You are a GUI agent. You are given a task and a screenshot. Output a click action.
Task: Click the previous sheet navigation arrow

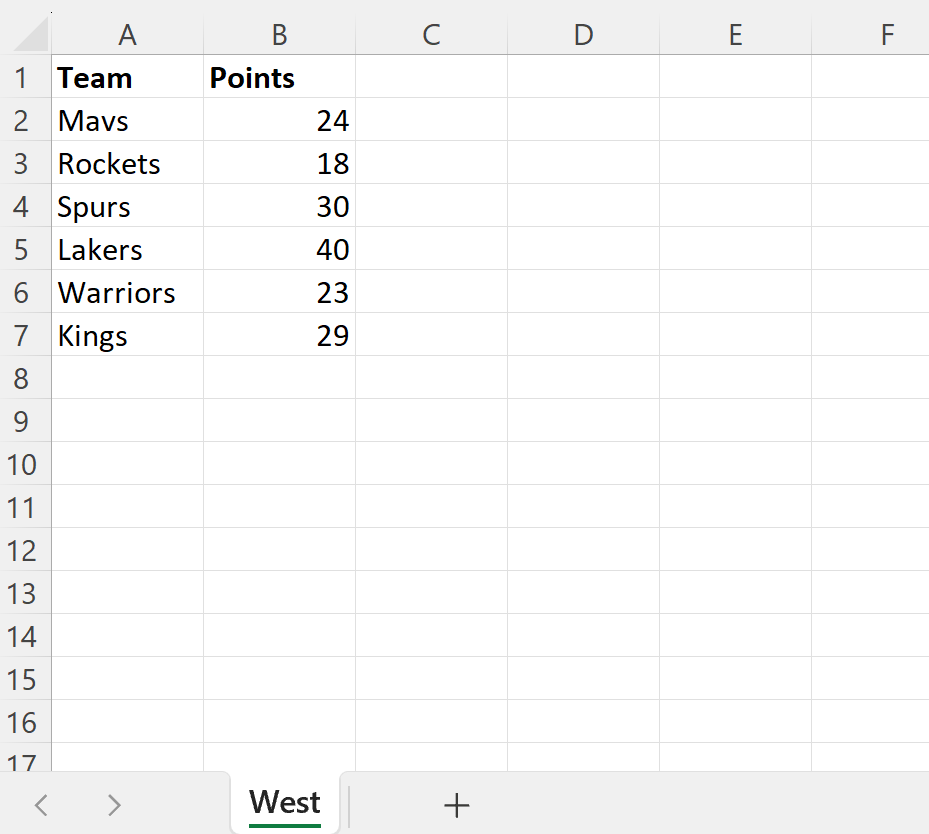(41, 804)
